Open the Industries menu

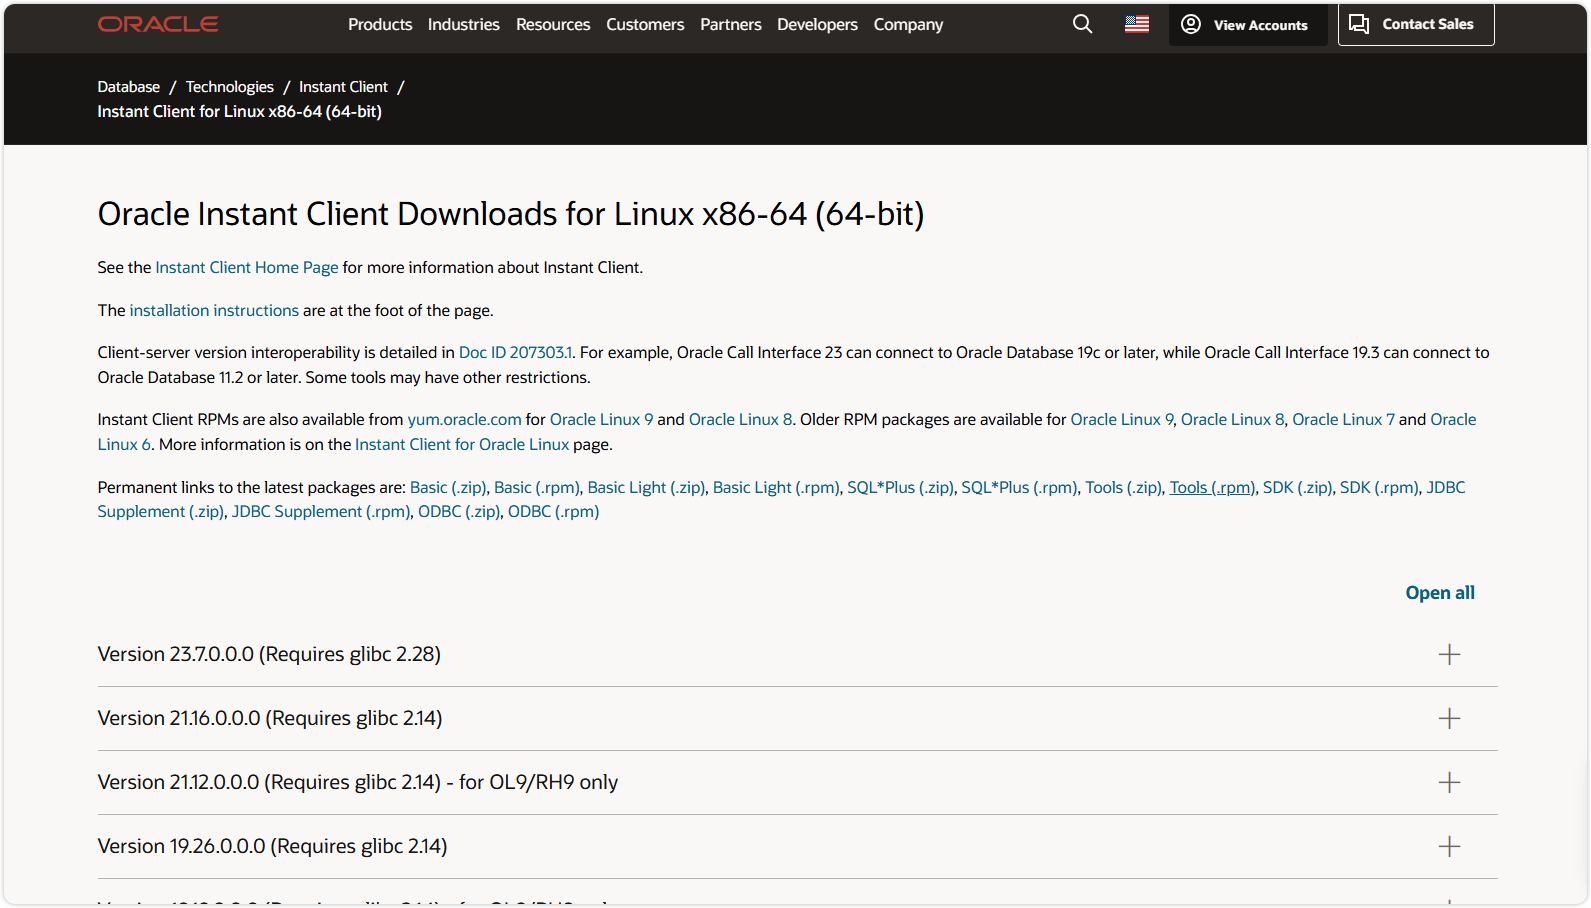pos(463,24)
